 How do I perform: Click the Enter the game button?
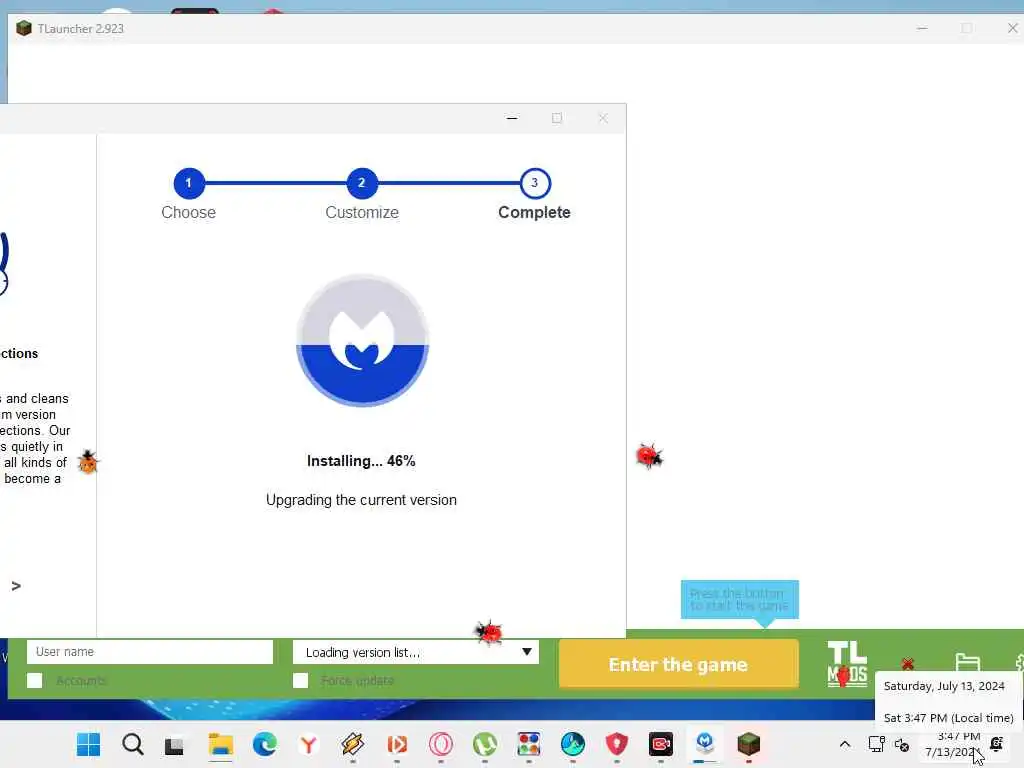679,664
